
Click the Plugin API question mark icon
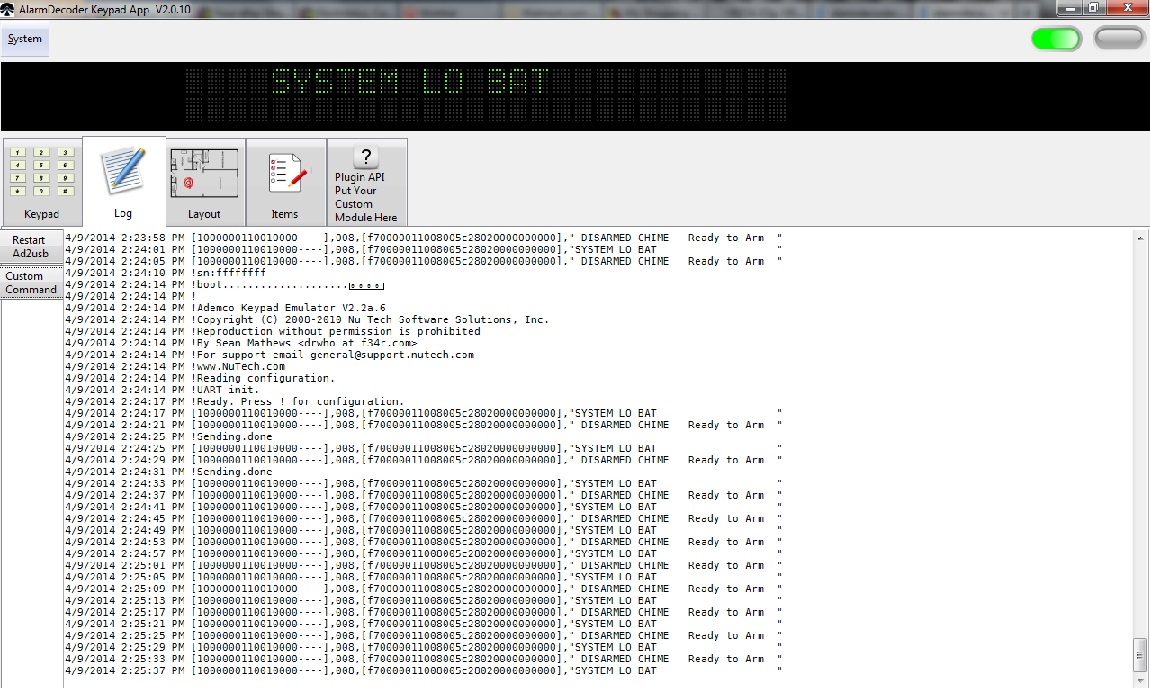(366, 156)
